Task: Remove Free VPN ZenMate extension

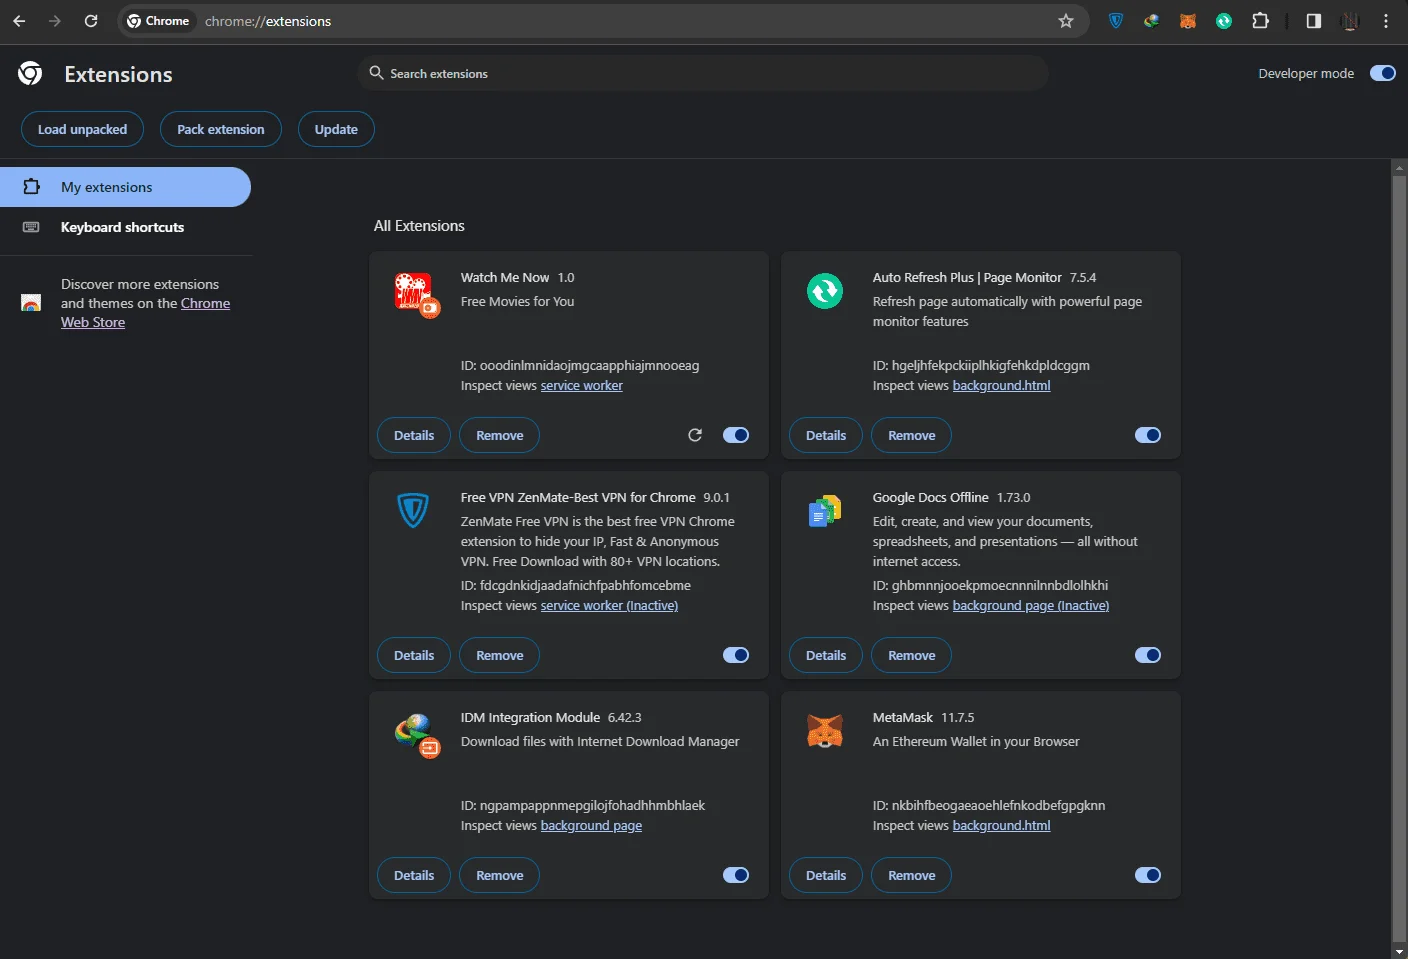Action: [500, 655]
